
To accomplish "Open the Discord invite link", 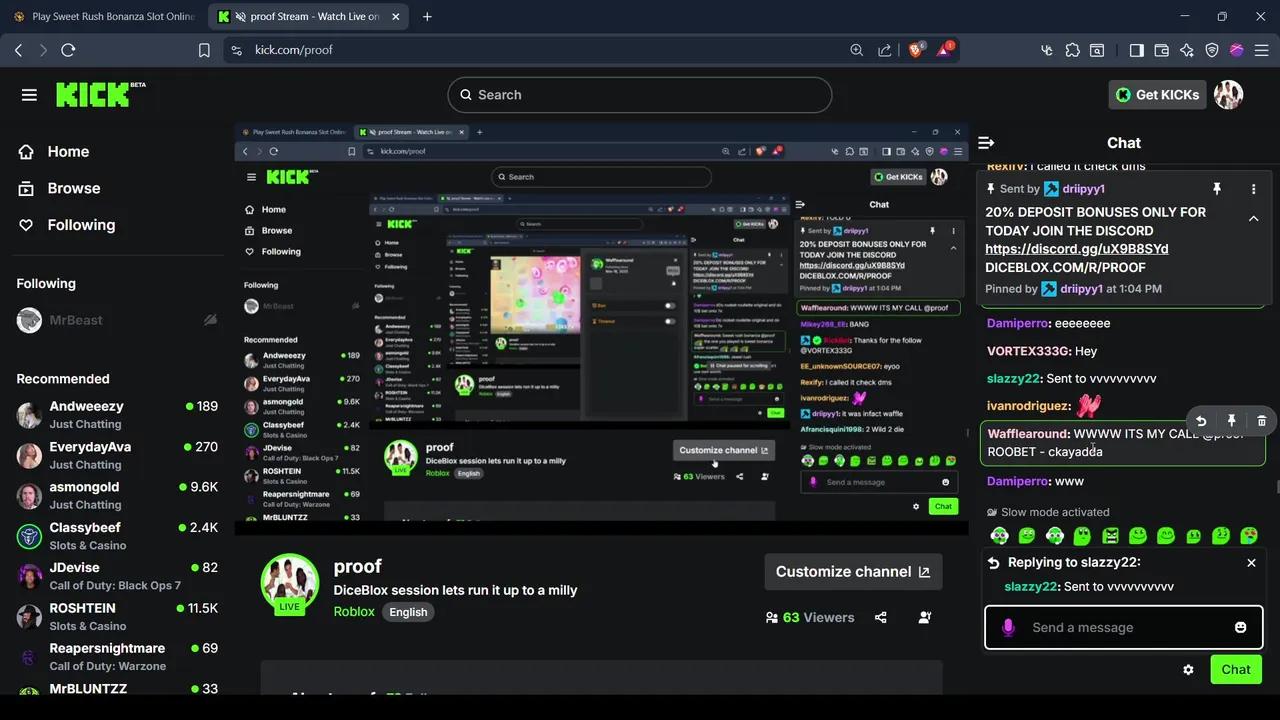I will click(1076, 249).
